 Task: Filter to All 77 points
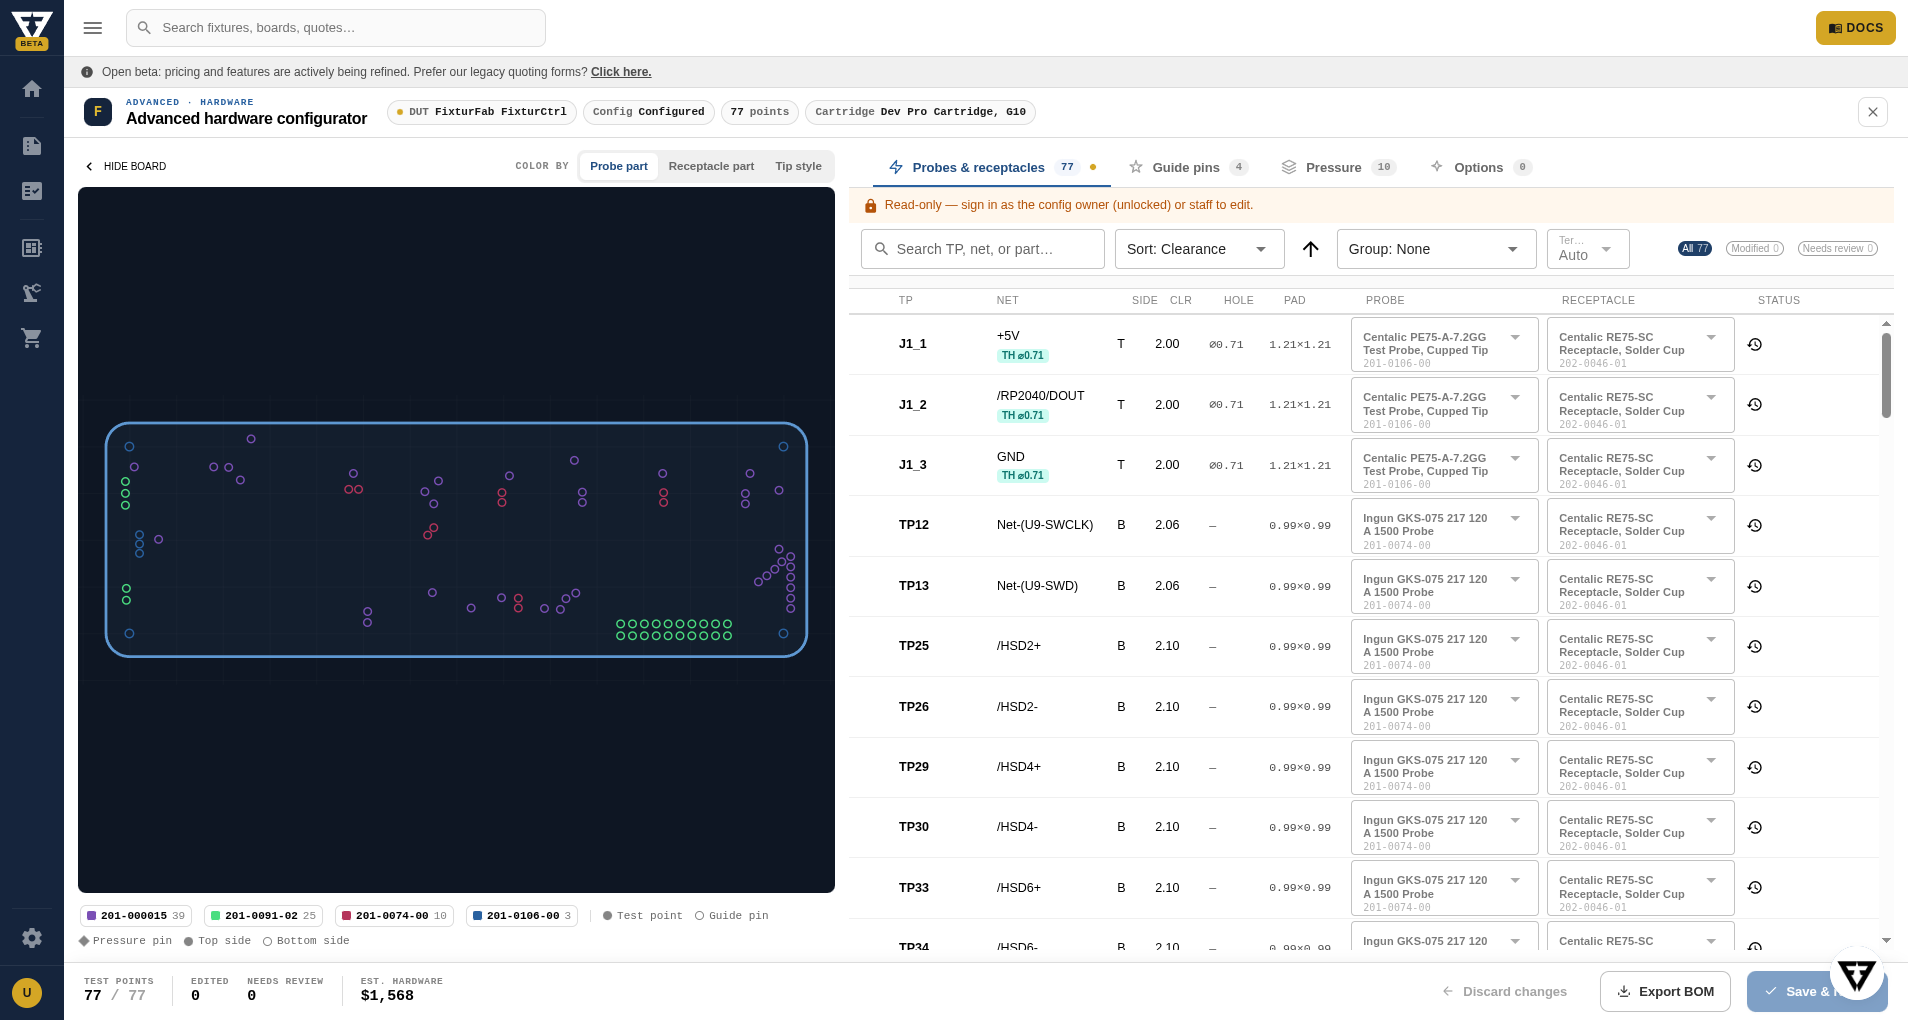[x=1695, y=249]
